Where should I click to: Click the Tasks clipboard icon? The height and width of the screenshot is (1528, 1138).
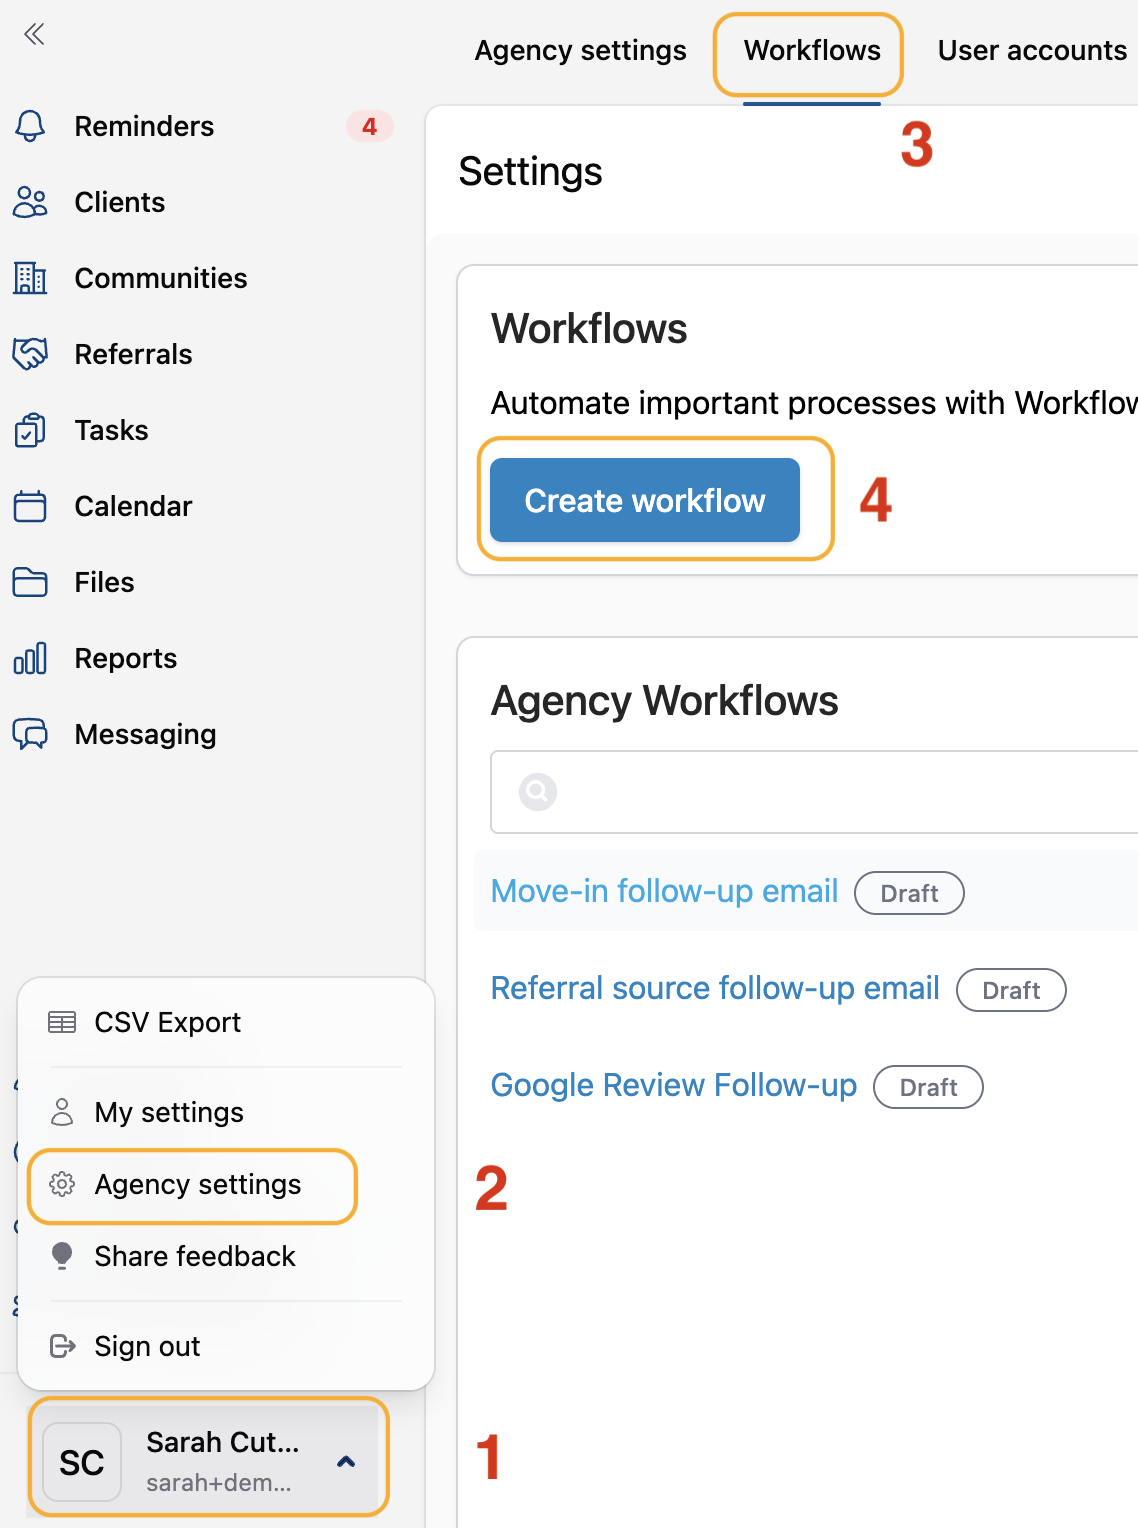pos(30,430)
